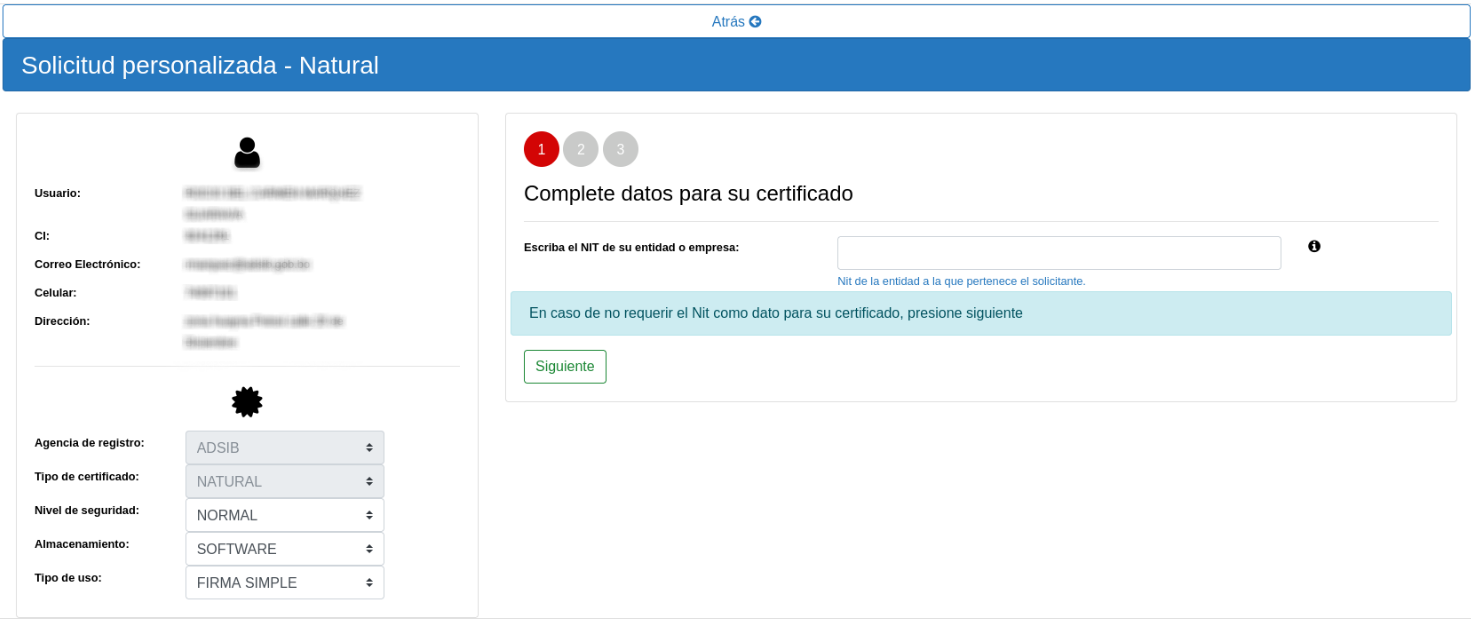The width and height of the screenshot is (1471, 624).
Task: Click the left-arrow icon beside Atrás
Action: (x=755, y=21)
